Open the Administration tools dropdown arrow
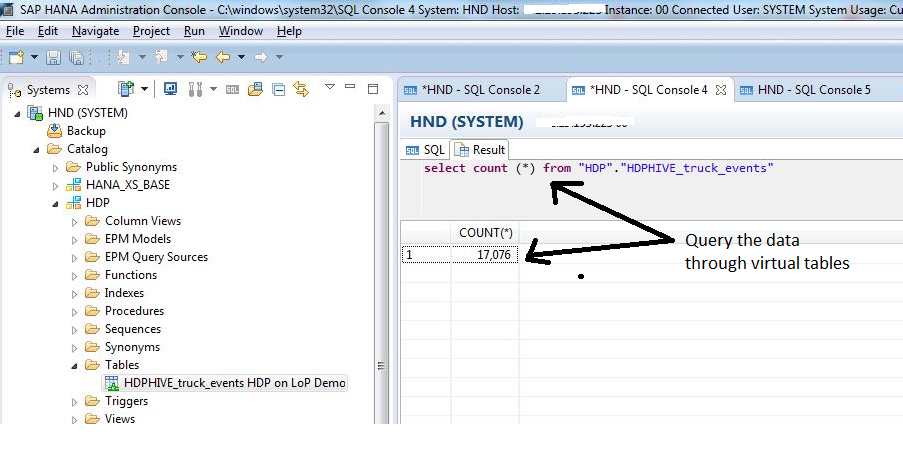 point(213,89)
